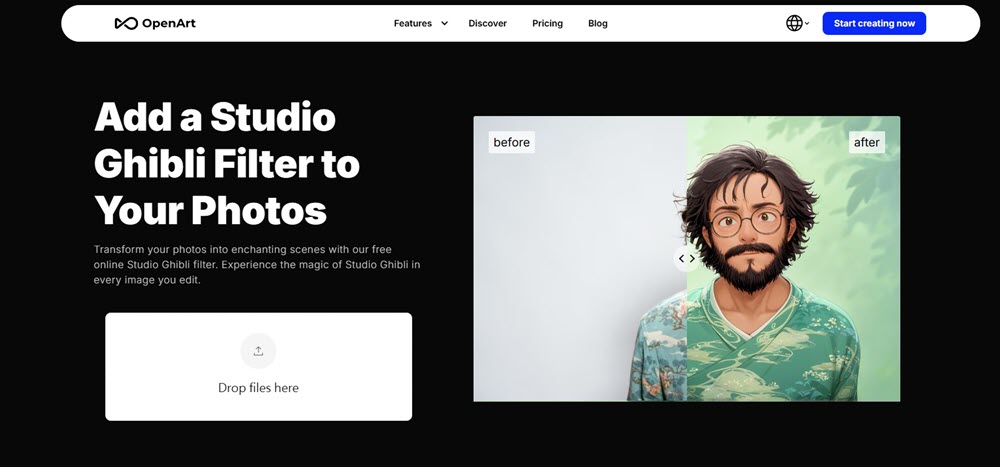Click the before label on the image
1000x467 pixels.
click(x=511, y=142)
